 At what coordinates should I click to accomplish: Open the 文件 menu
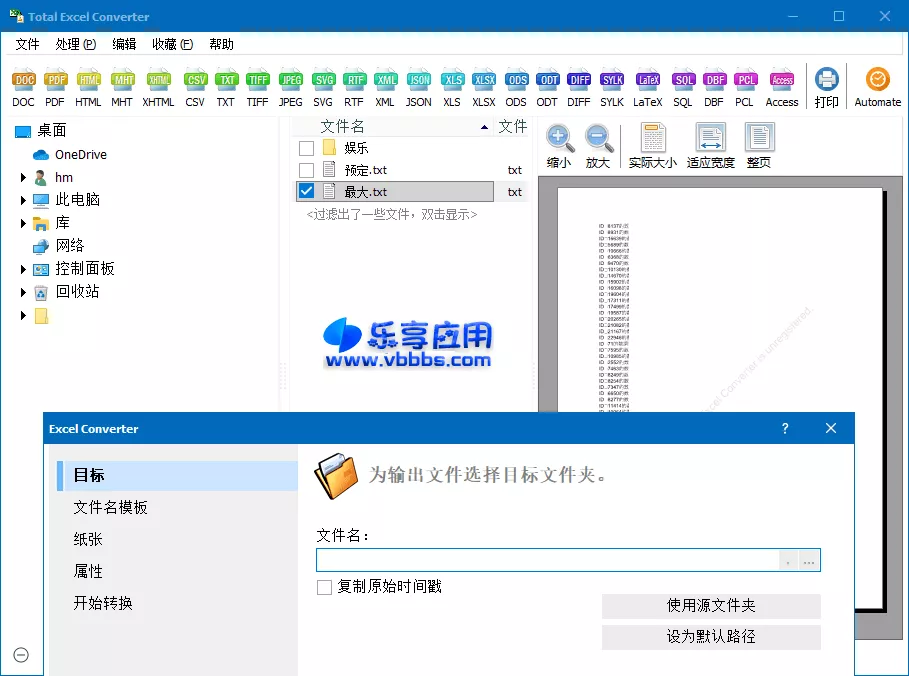pos(27,44)
